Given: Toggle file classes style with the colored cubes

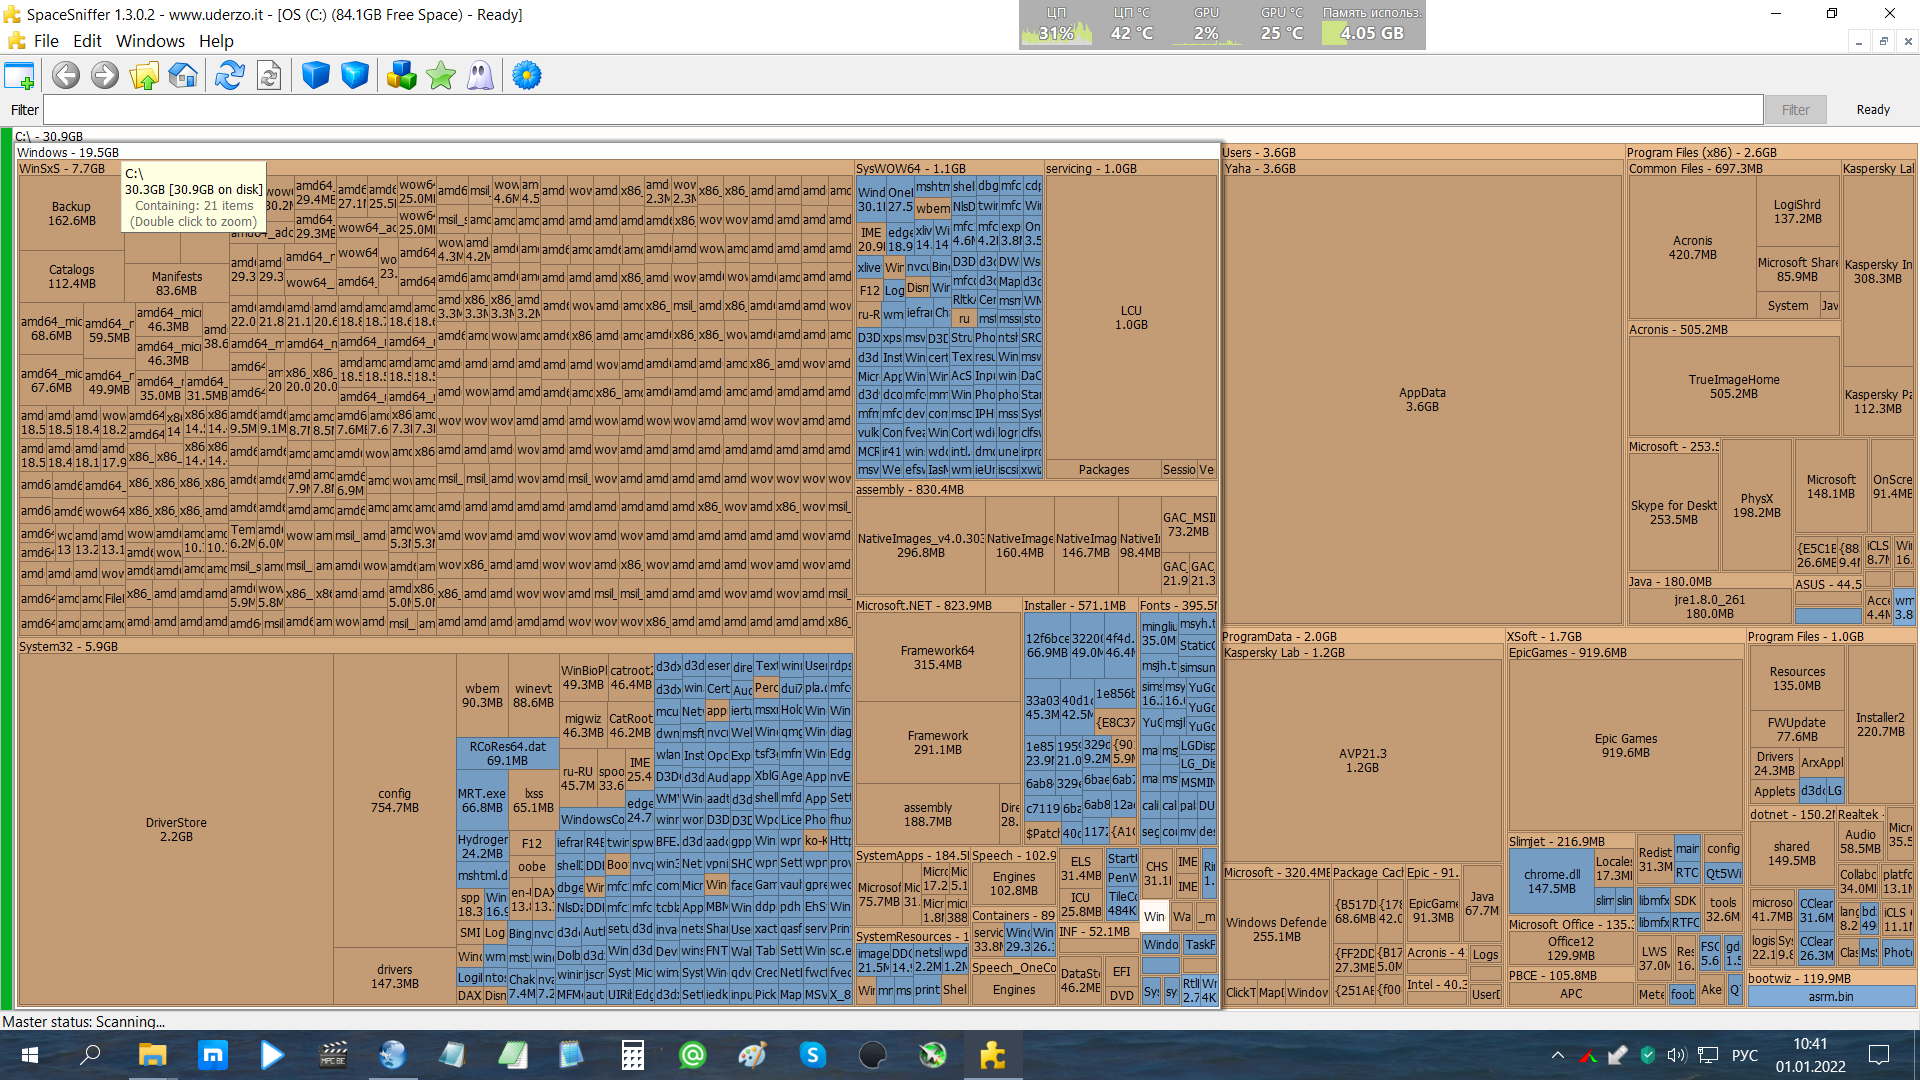Looking at the screenshot, I should pyautogui.click(x=402, y=76).
